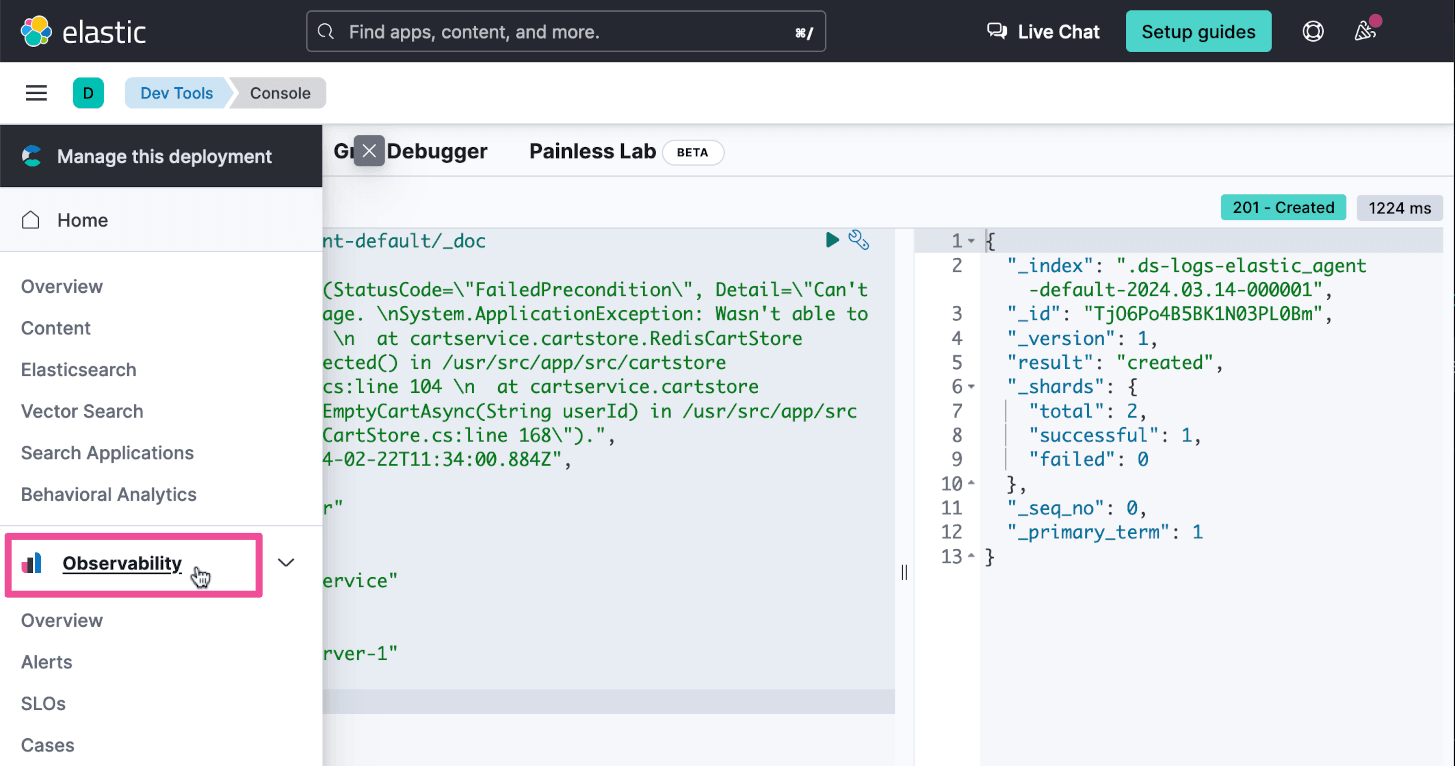Run the request with the play icon
1455x766 pixels.
(x=832, y=239)
